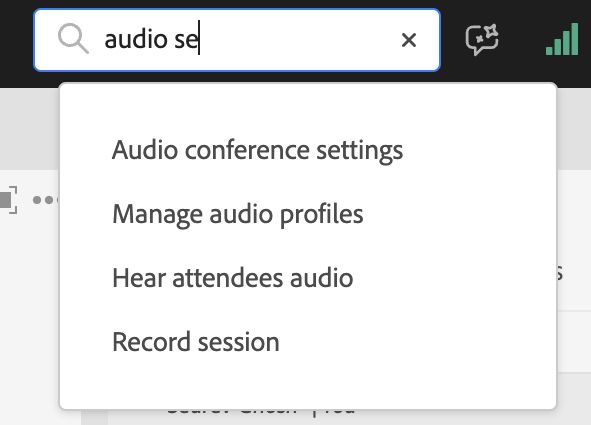This screenshot has width=591, height=425.
Task: Open the AI assistant chat sparkle icon
Action: (482, 40)
